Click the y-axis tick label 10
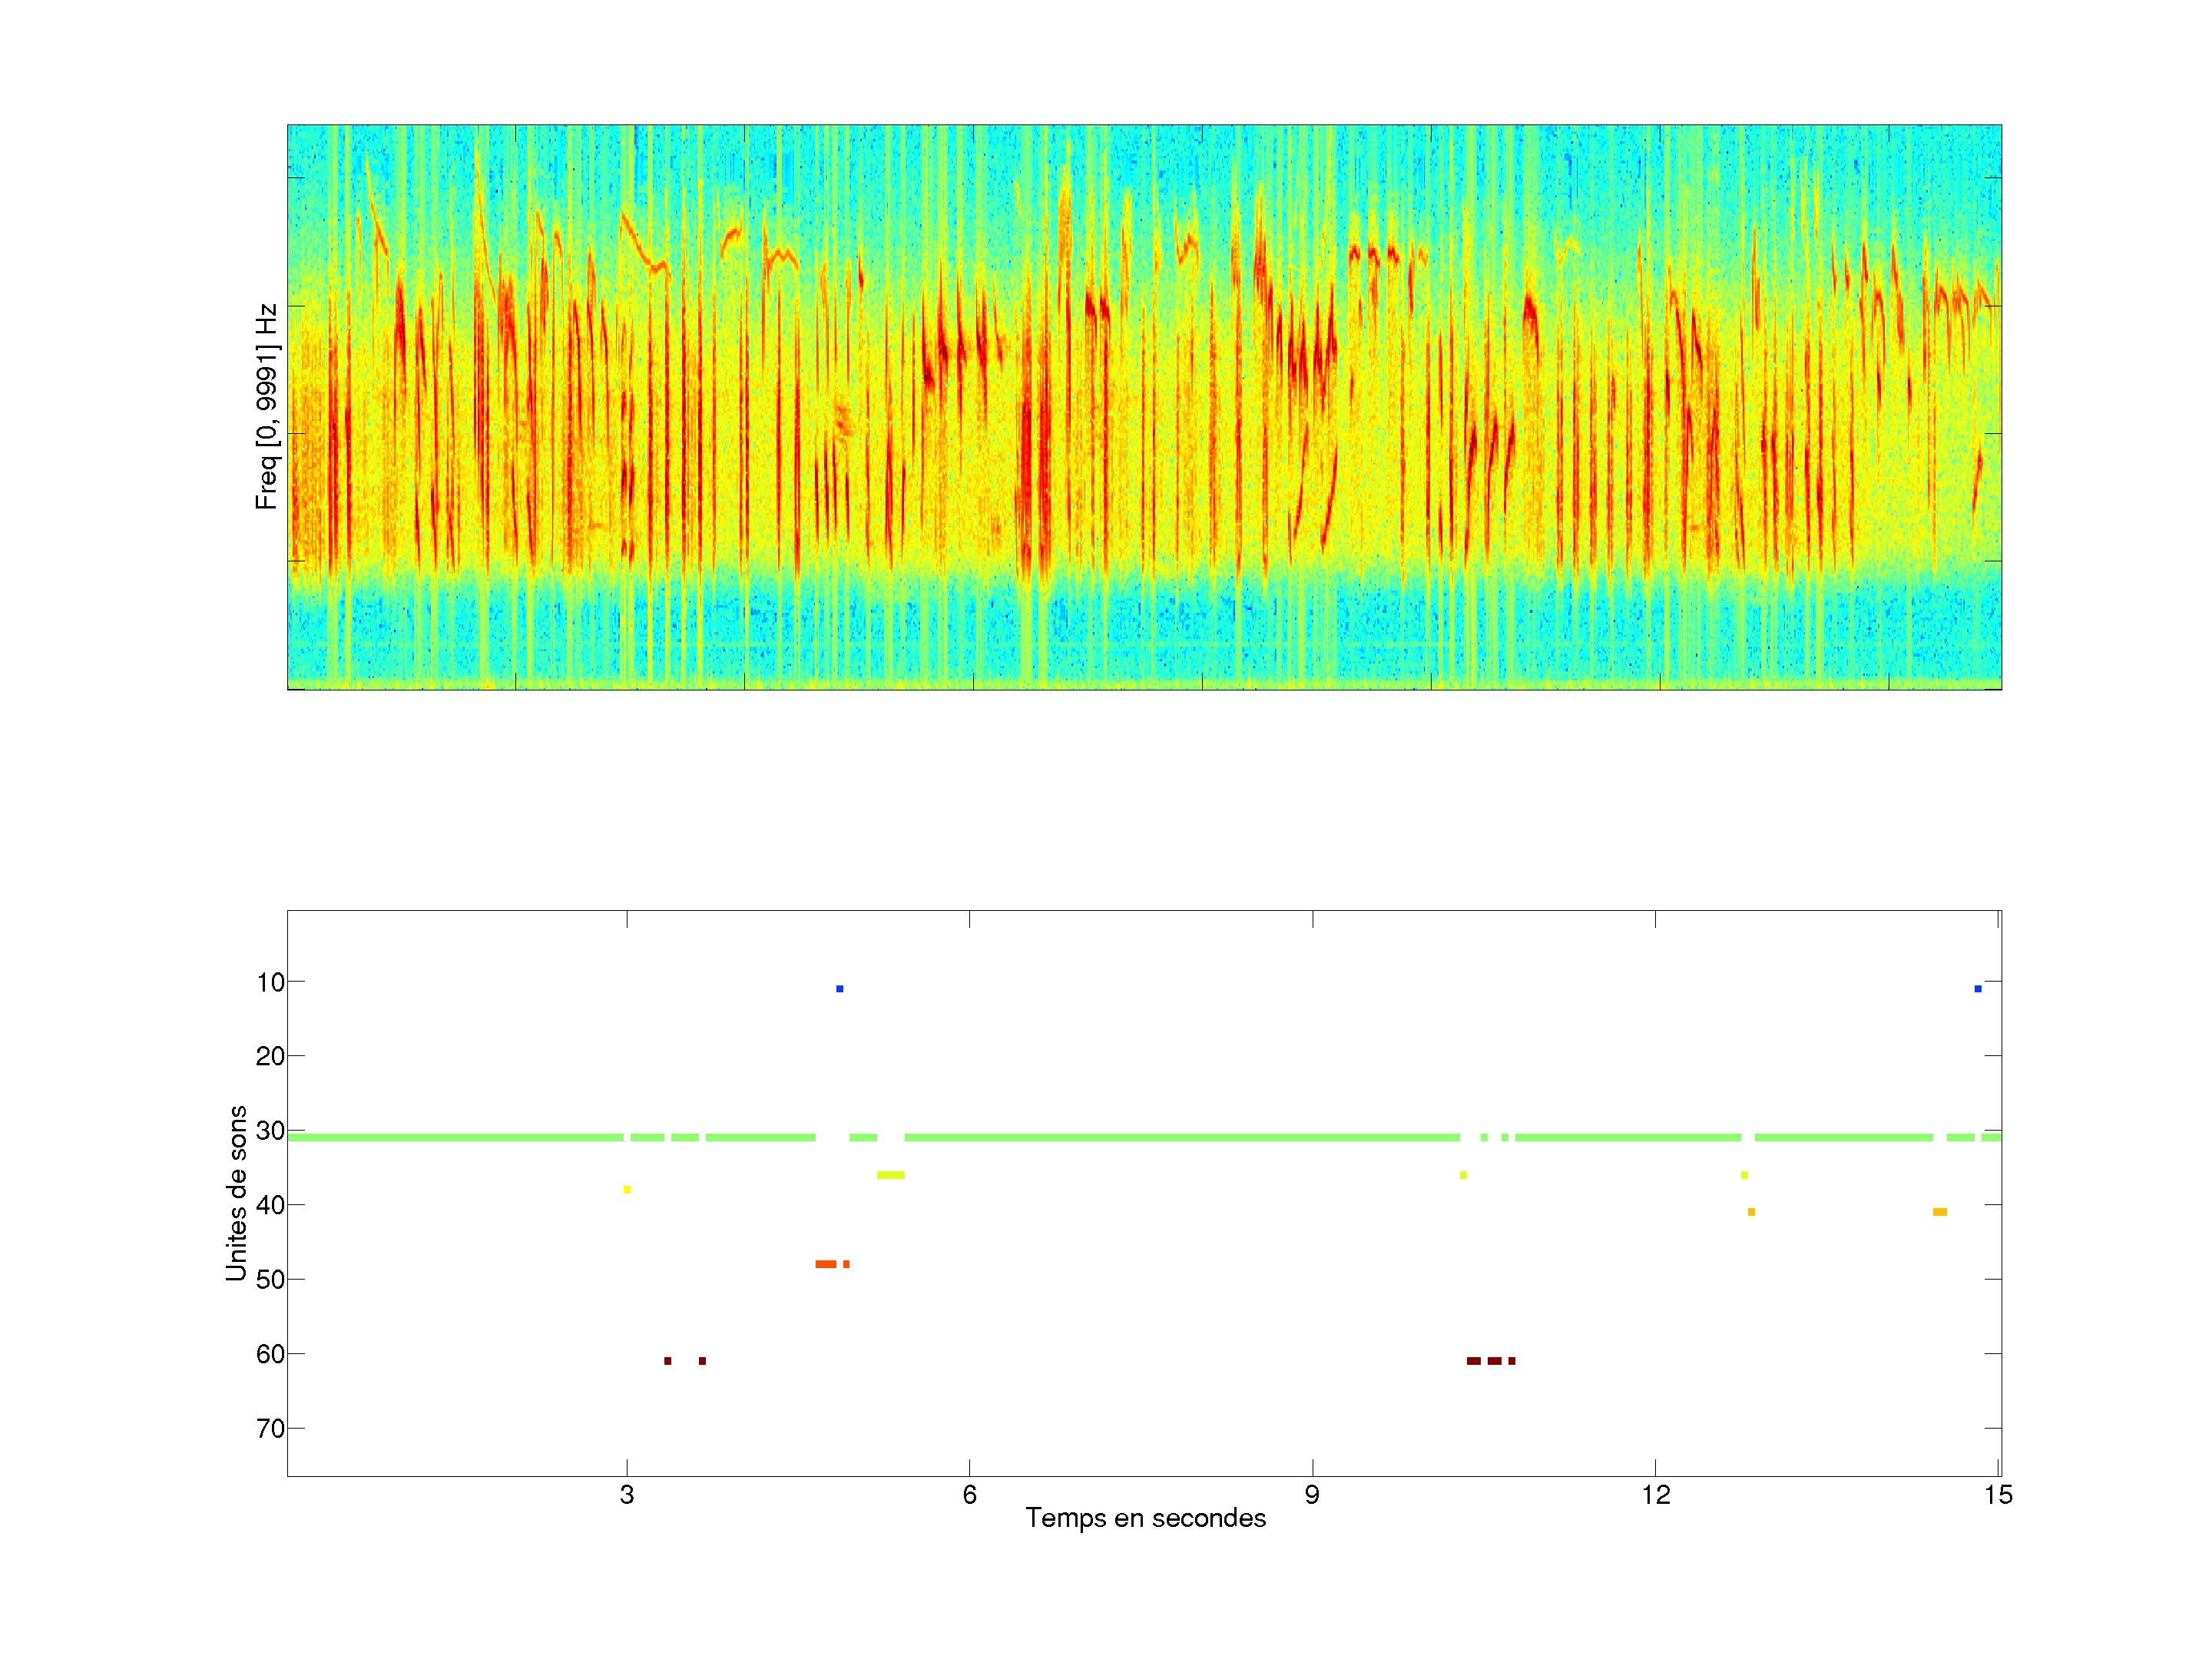The width and height of the screenshot is (2212, 1659). click(x=270, y=982)
